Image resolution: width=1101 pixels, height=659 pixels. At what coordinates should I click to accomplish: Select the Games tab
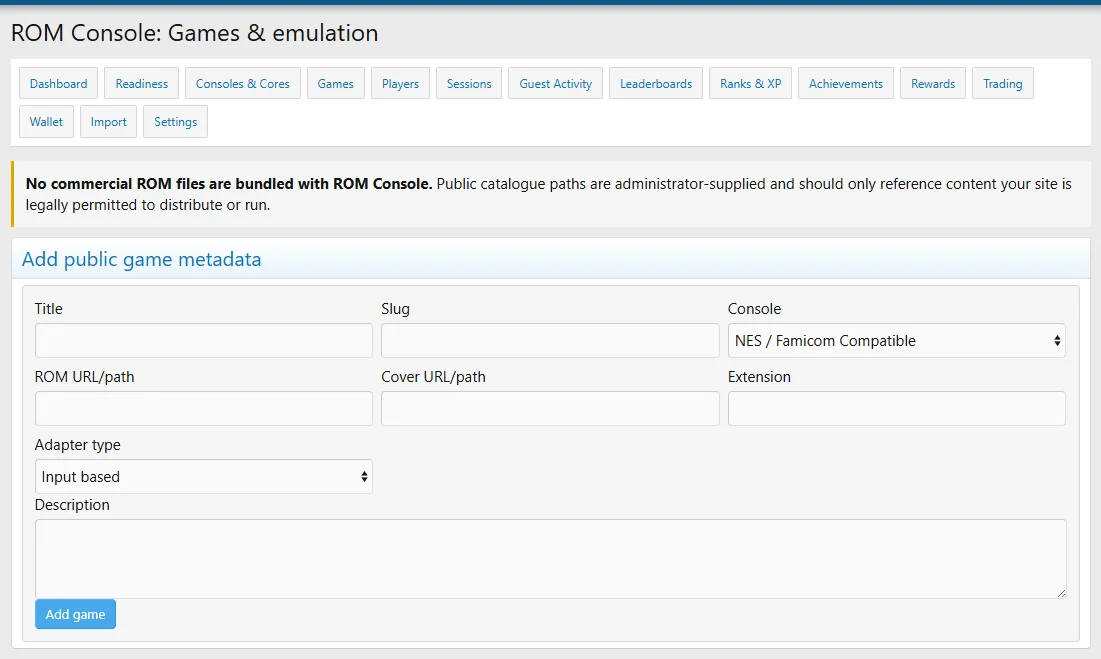point(336,84)
